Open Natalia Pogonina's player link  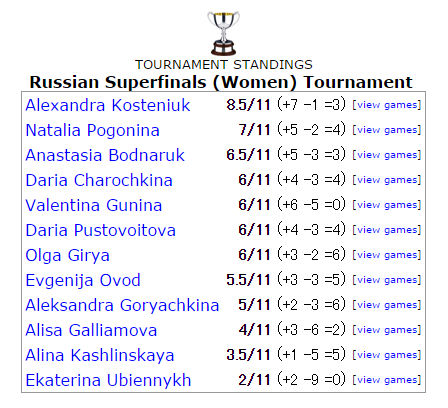[x=92, y=130]
